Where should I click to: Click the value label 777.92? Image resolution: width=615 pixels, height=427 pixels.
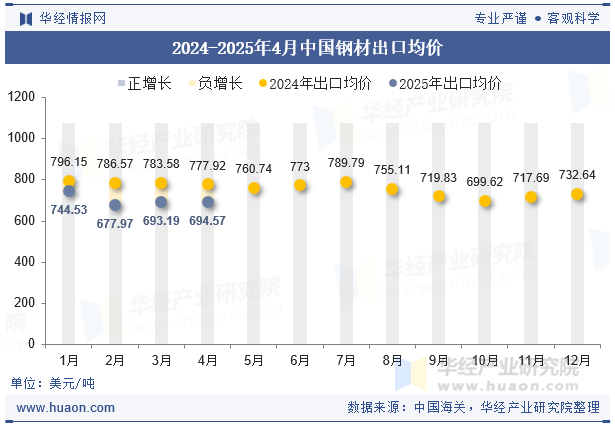tap(207, 166)
